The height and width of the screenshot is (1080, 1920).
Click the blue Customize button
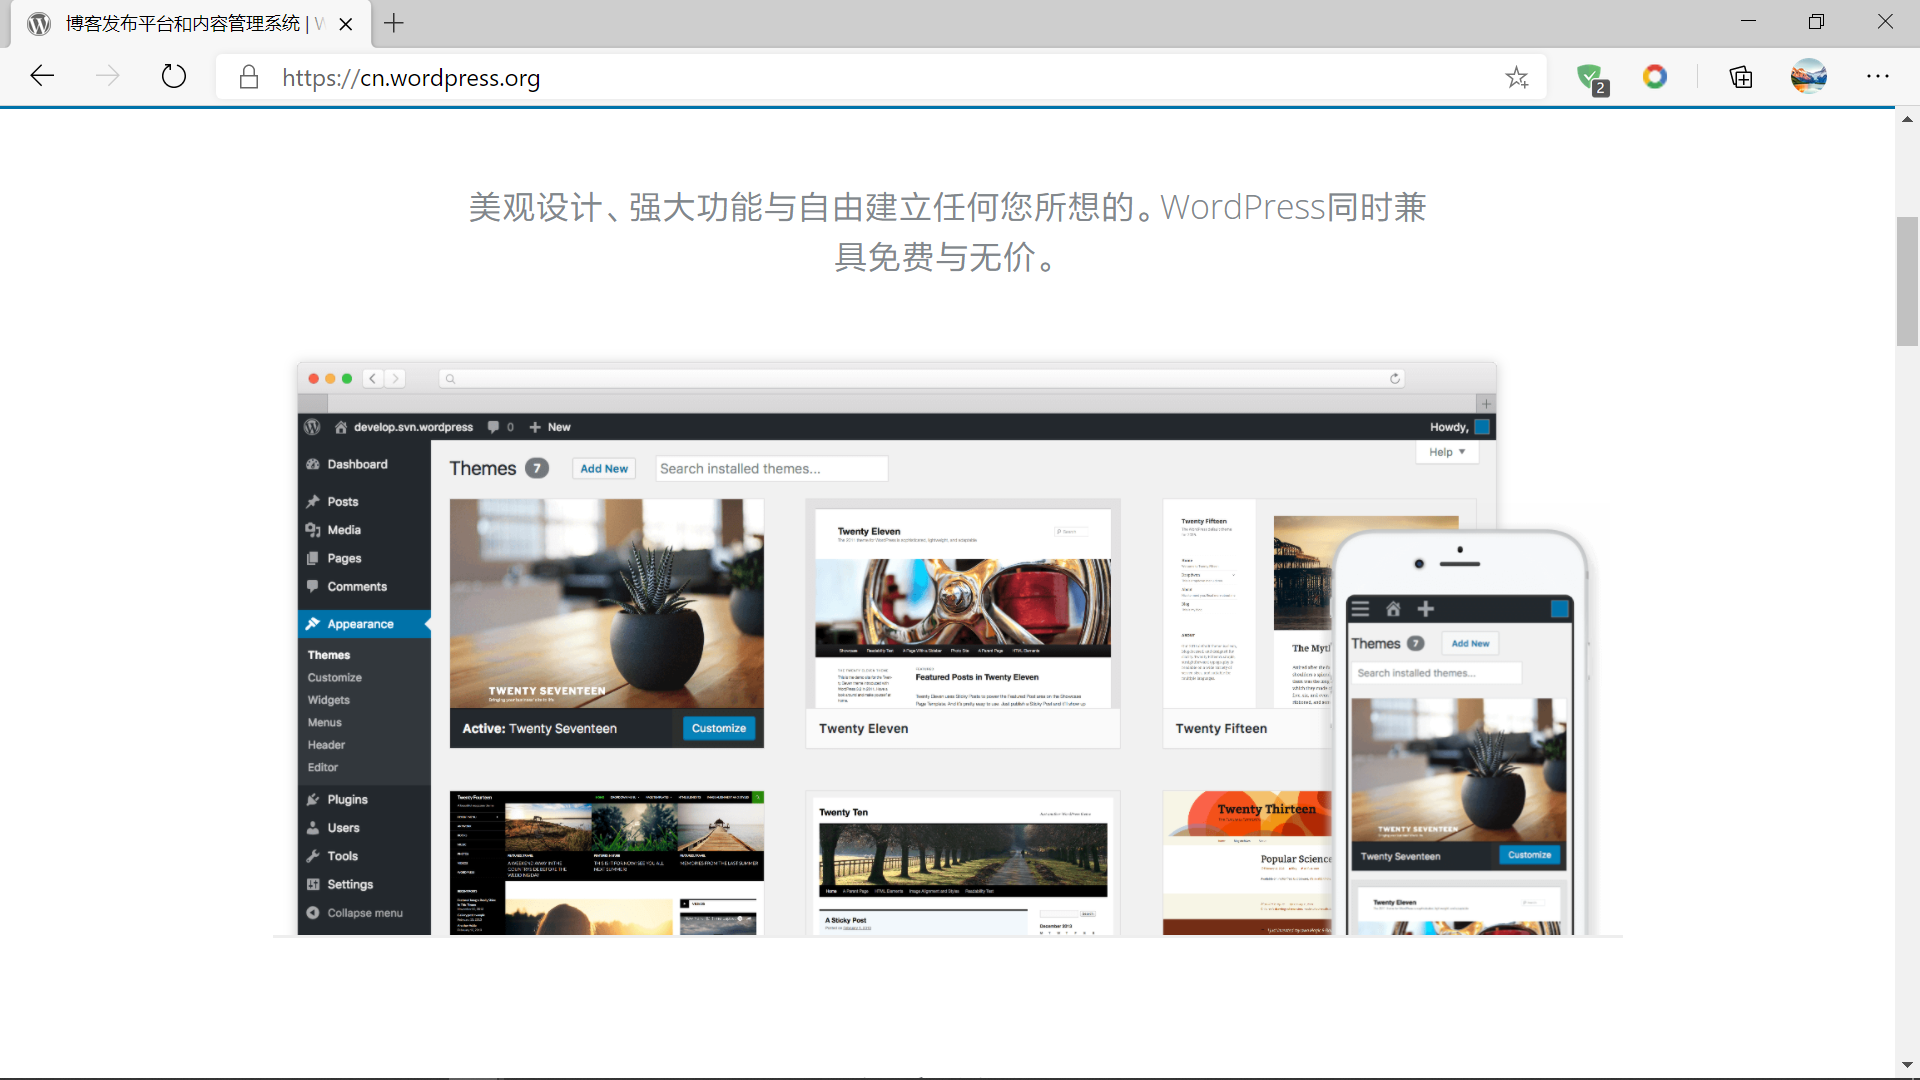tap(718, 728)
